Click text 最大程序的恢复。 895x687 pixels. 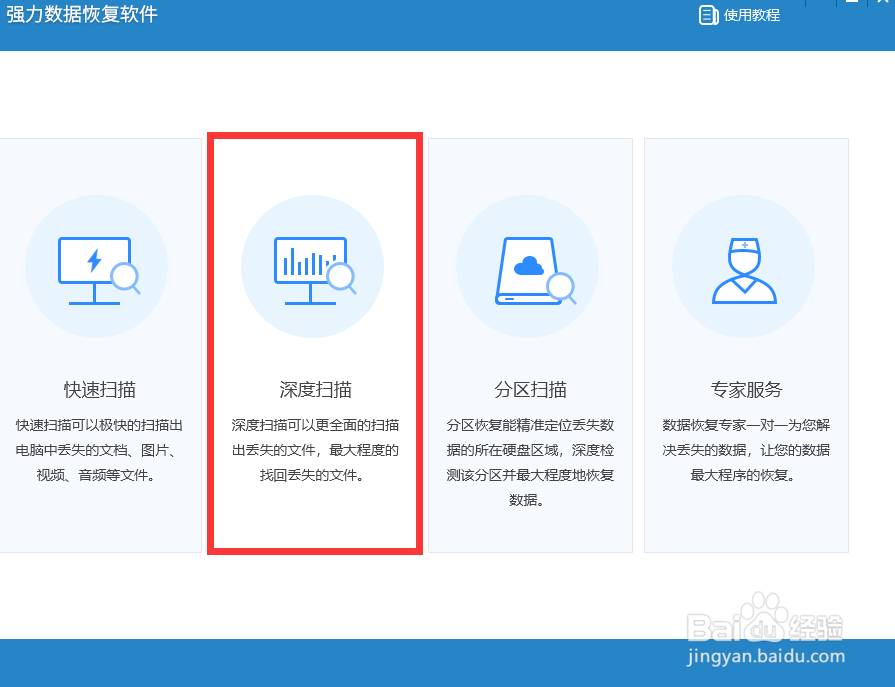(x=744, y=475)
